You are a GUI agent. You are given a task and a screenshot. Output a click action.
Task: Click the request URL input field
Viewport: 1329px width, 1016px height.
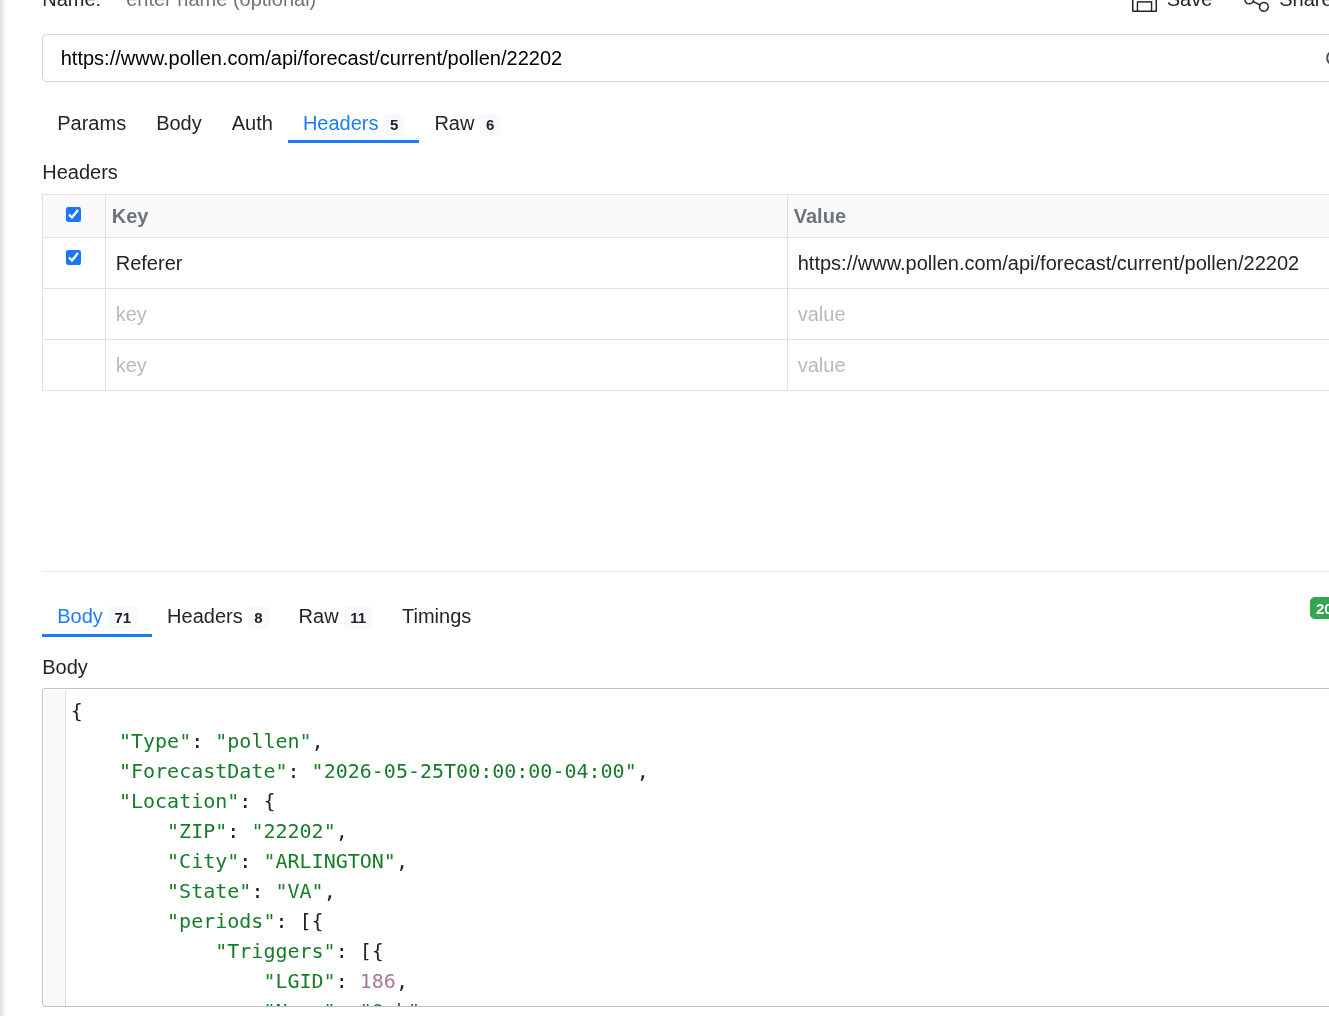pyautogui.click(x=685, y=58)
